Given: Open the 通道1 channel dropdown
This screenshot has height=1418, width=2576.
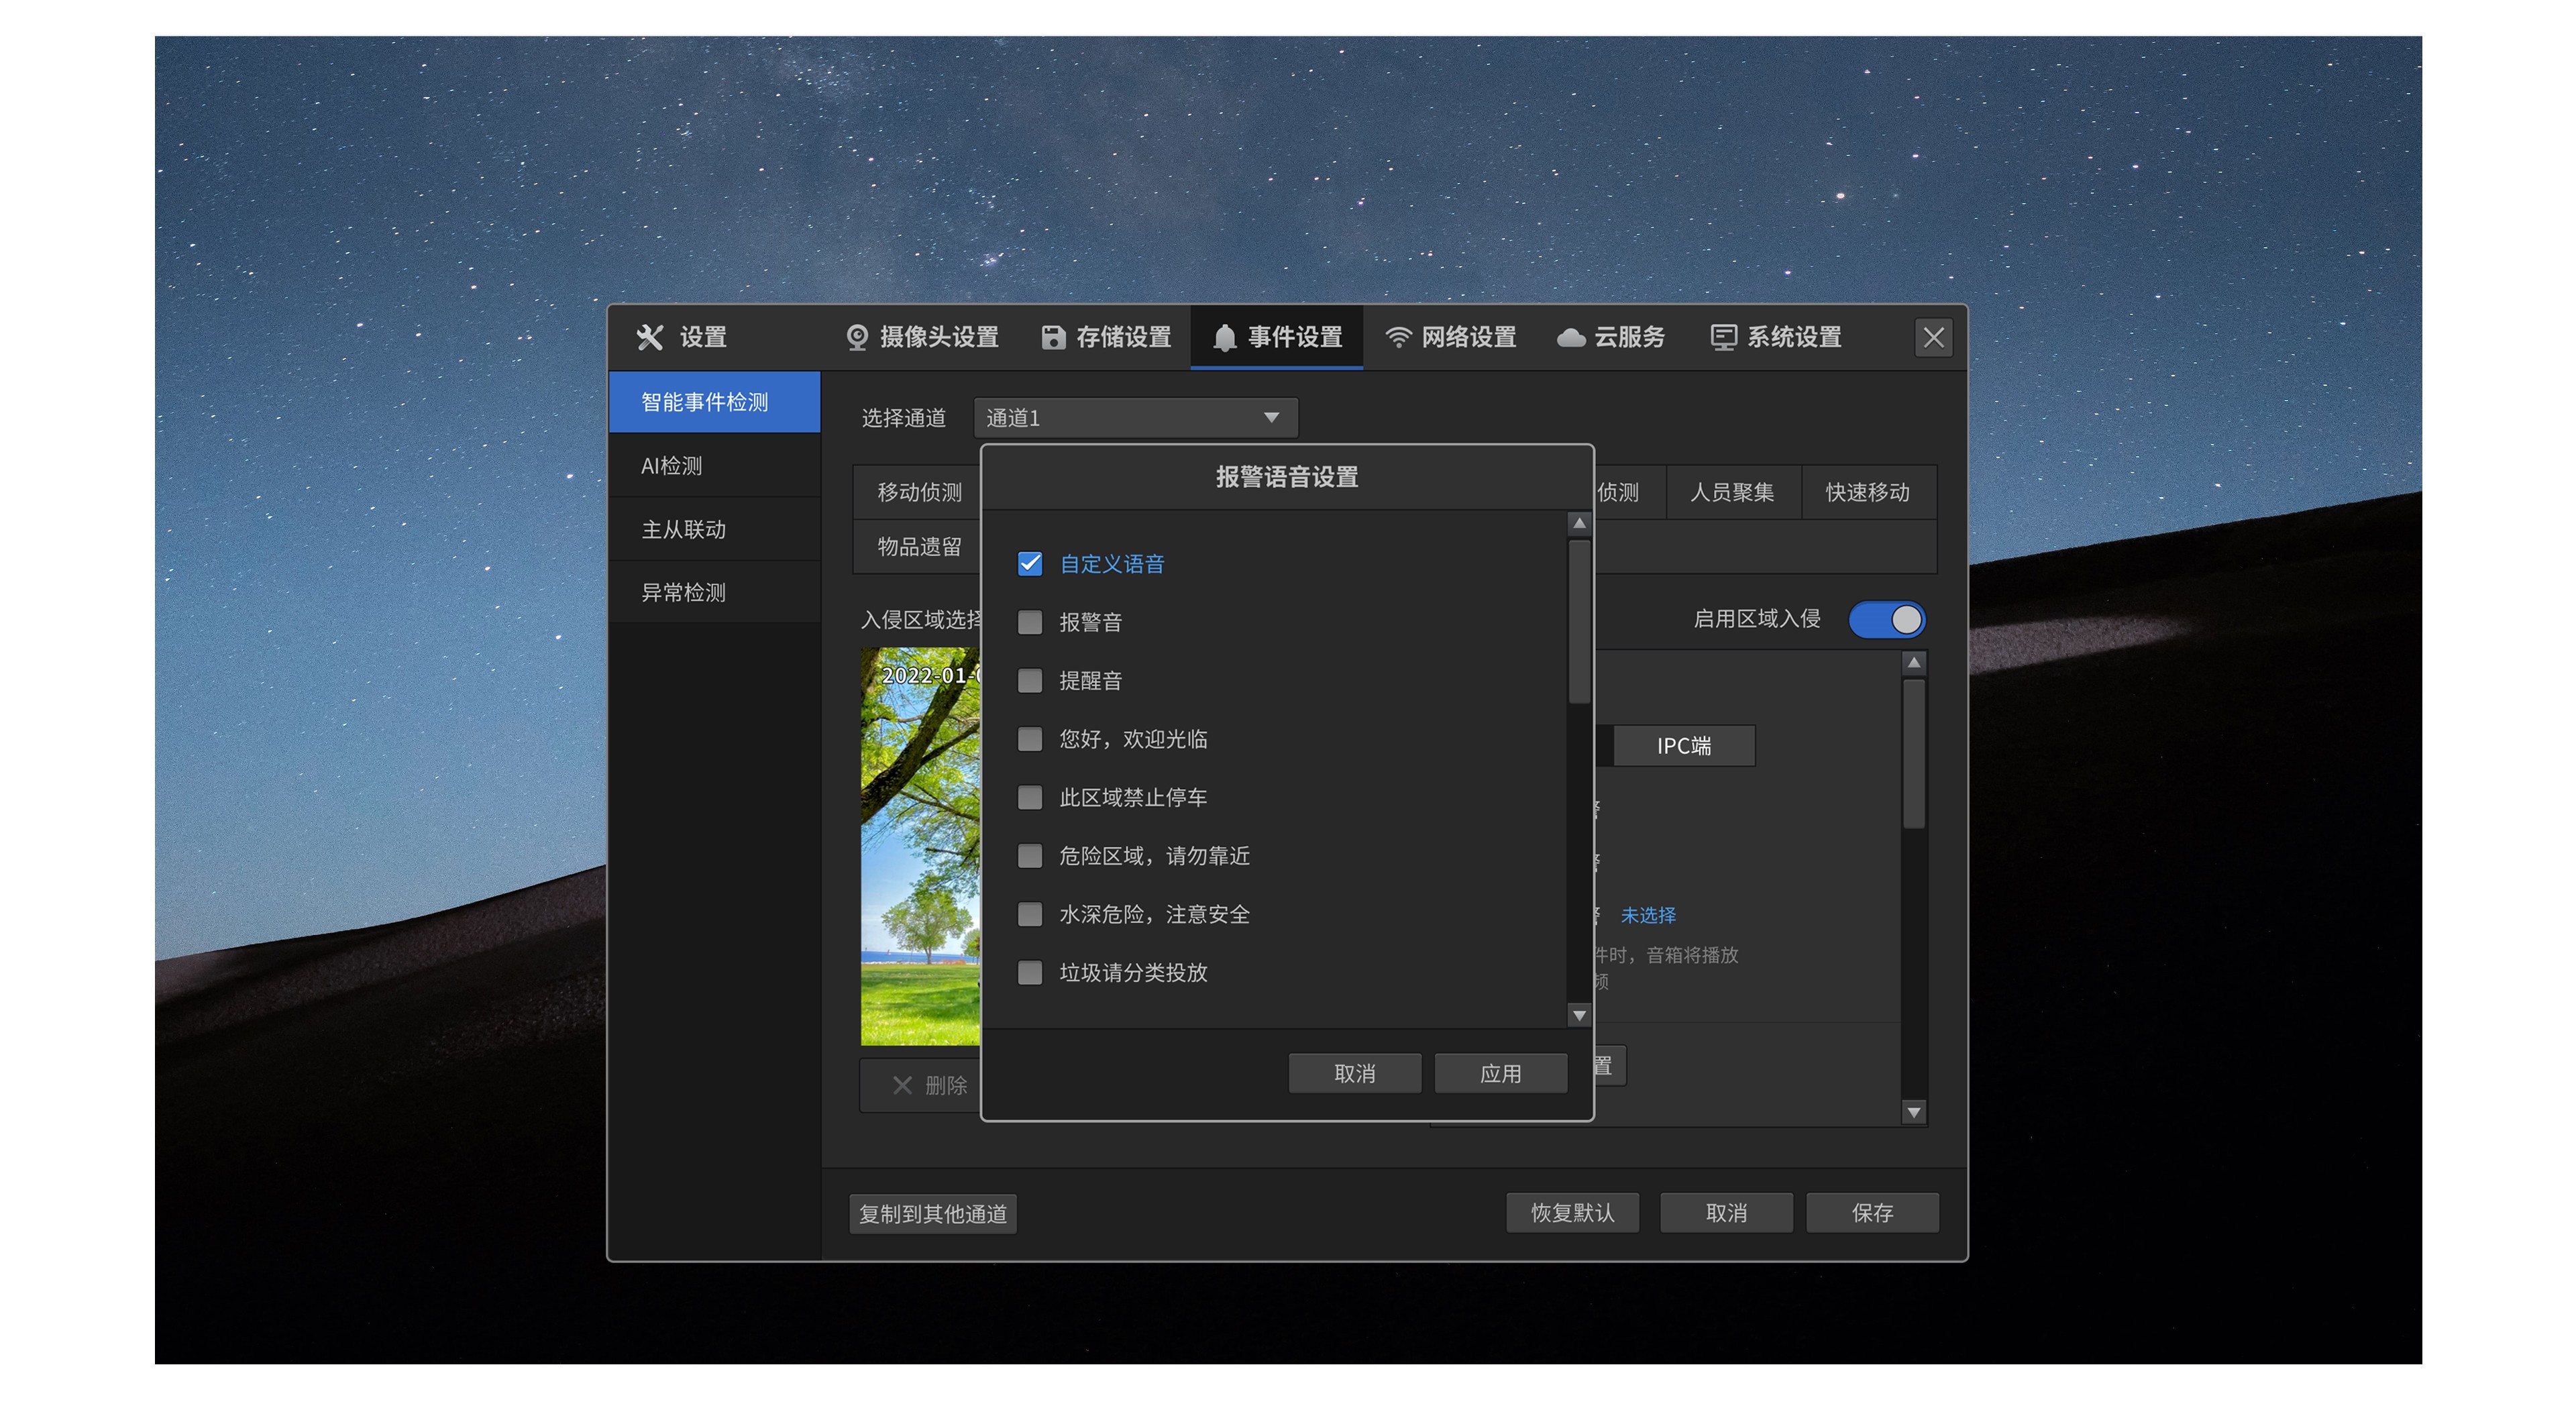Looking at the screenshot, I should click(x=1135, y=418).
